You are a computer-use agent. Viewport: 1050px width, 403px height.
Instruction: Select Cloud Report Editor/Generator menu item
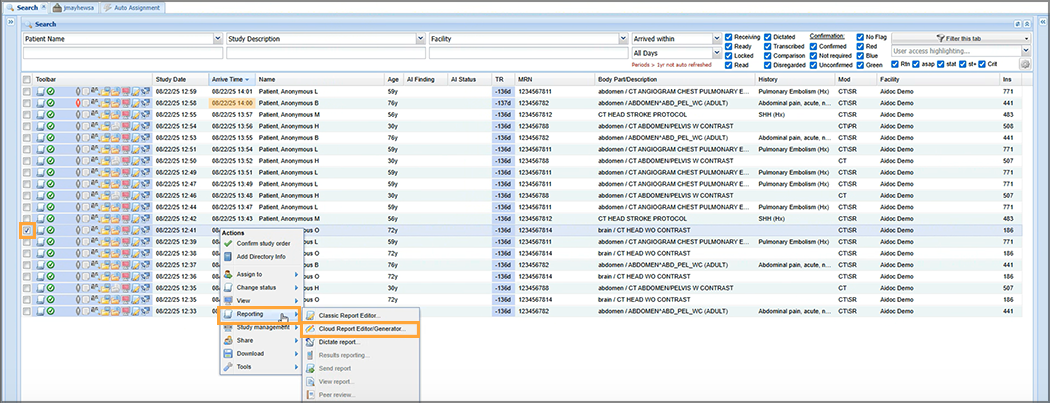(361, 328)
